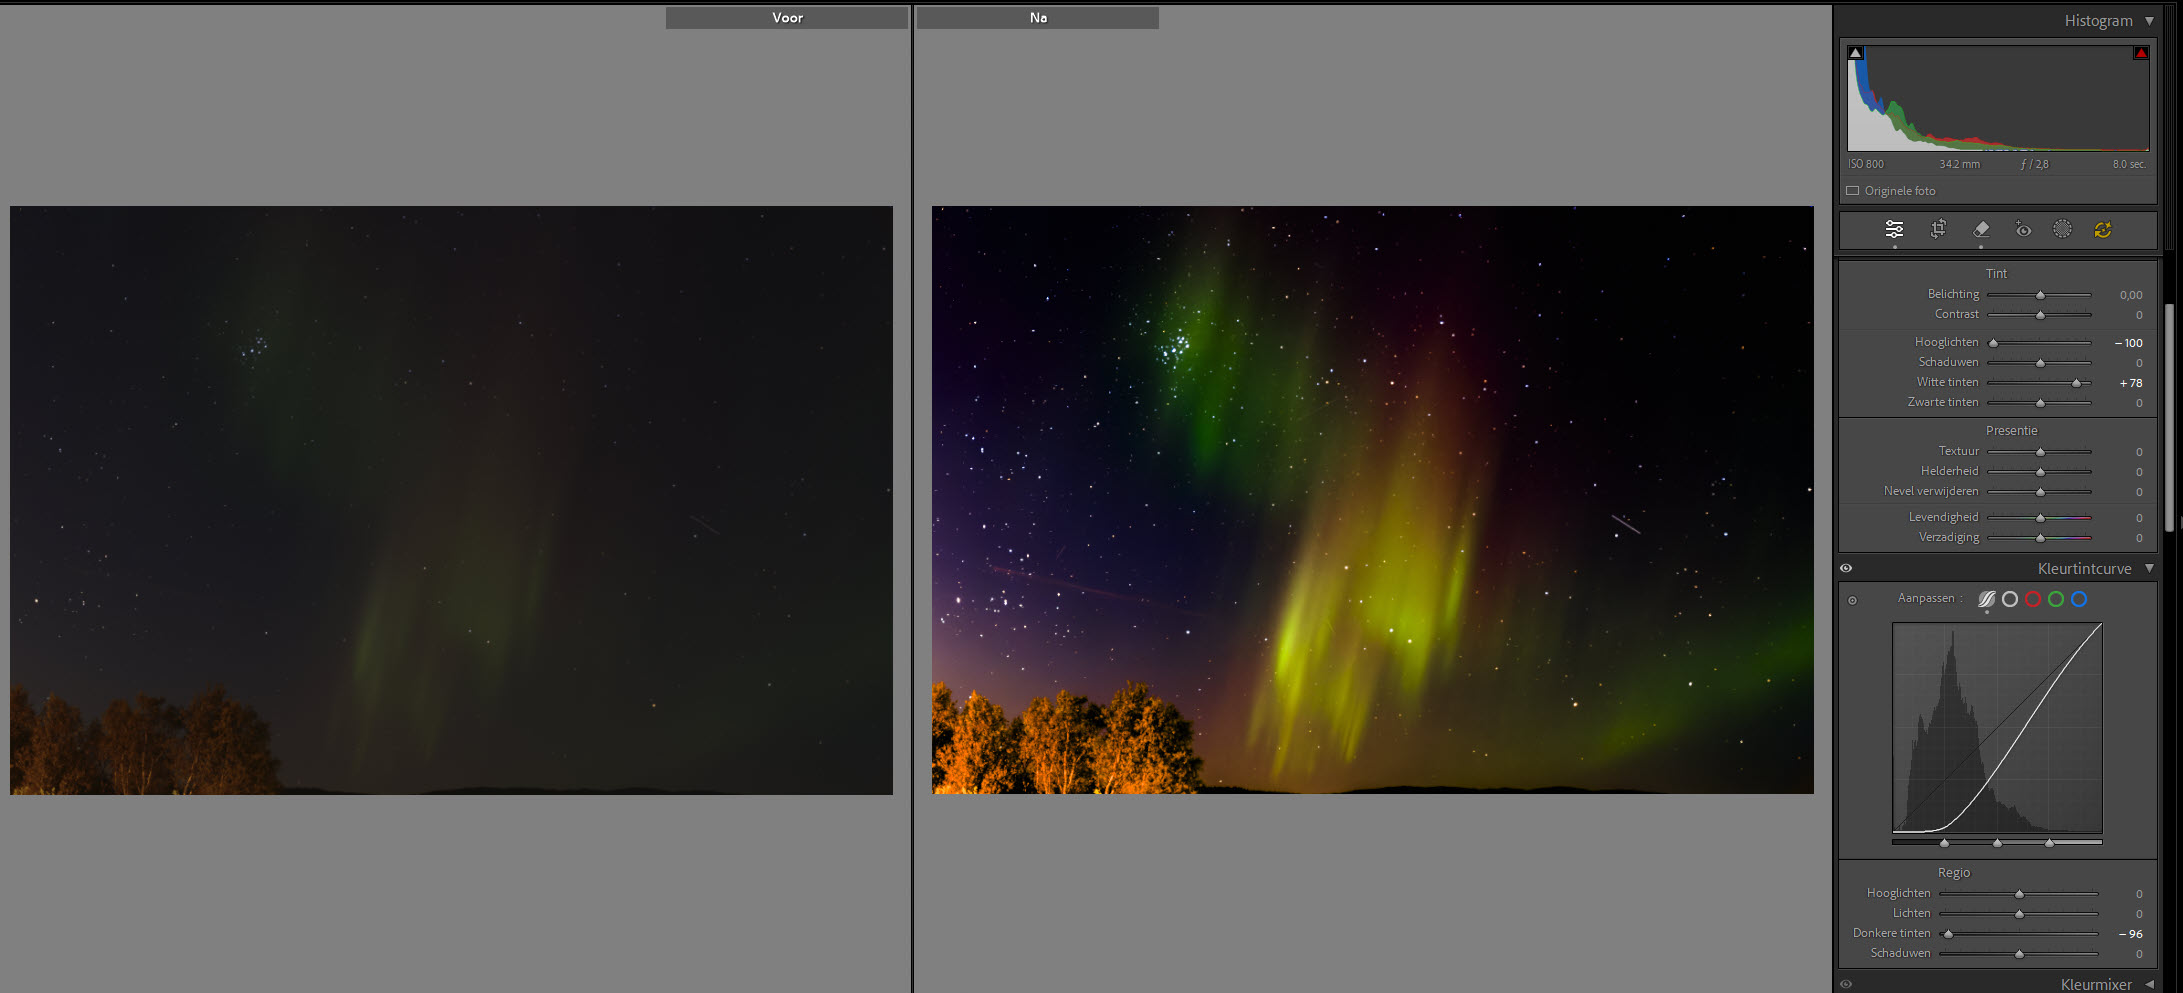Click the Na aurora preview image
The height and width of the screenshot is (993, 2183).
1372,500
